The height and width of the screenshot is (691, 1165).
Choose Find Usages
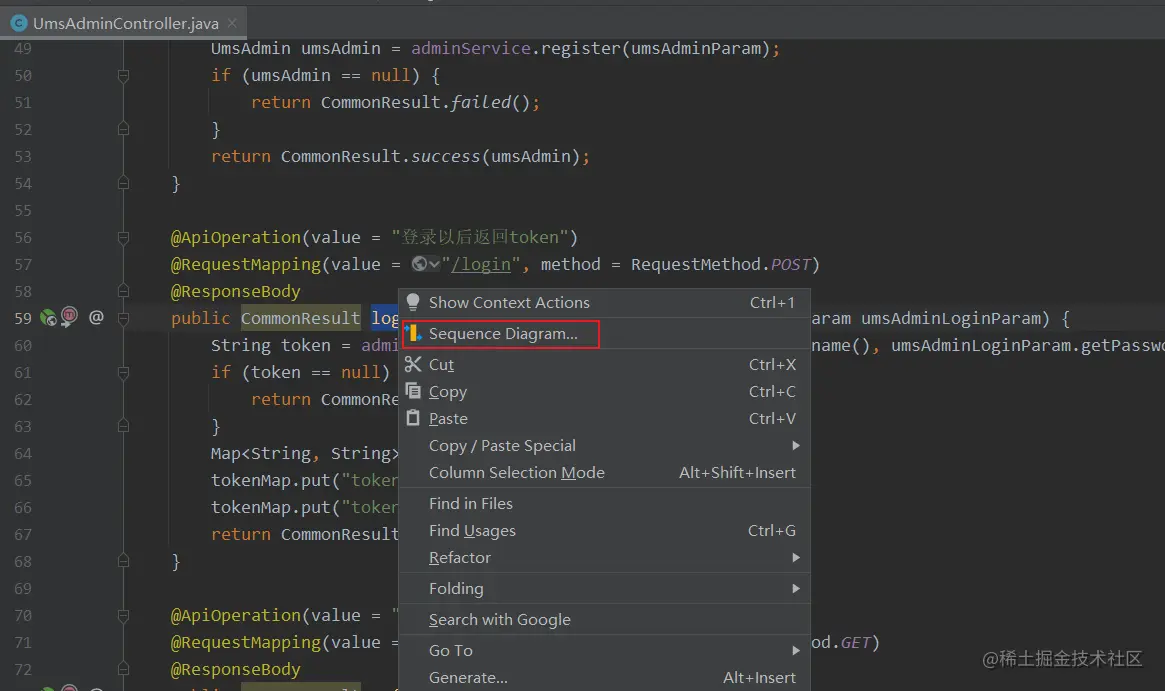coord(605,531)
